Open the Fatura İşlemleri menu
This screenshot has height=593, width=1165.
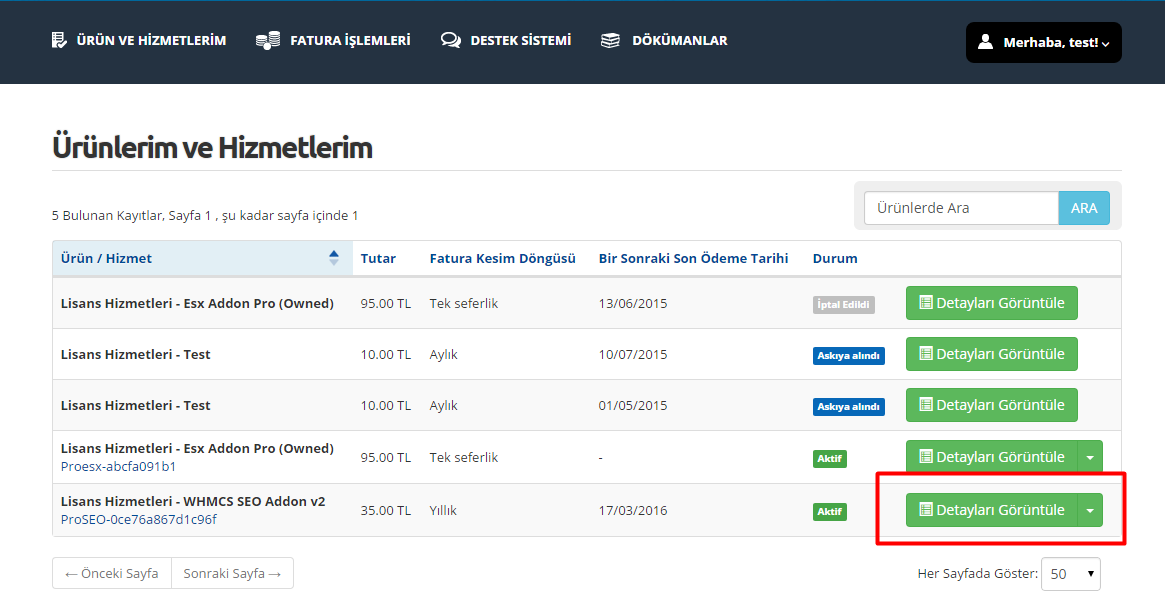click(x=350, y=41)
